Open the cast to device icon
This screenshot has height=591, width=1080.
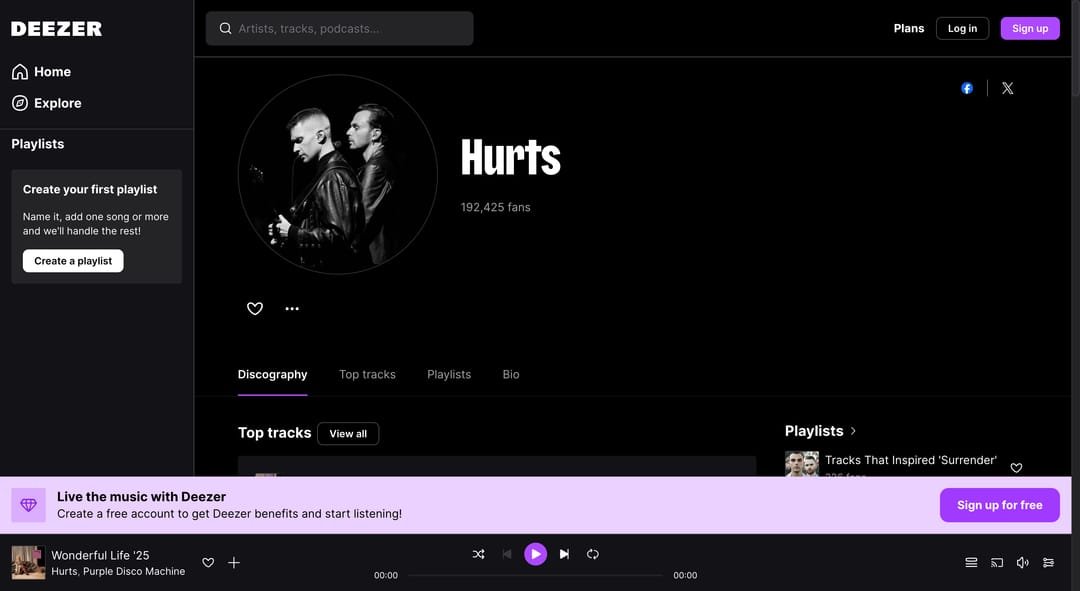(x=997, y=563)
